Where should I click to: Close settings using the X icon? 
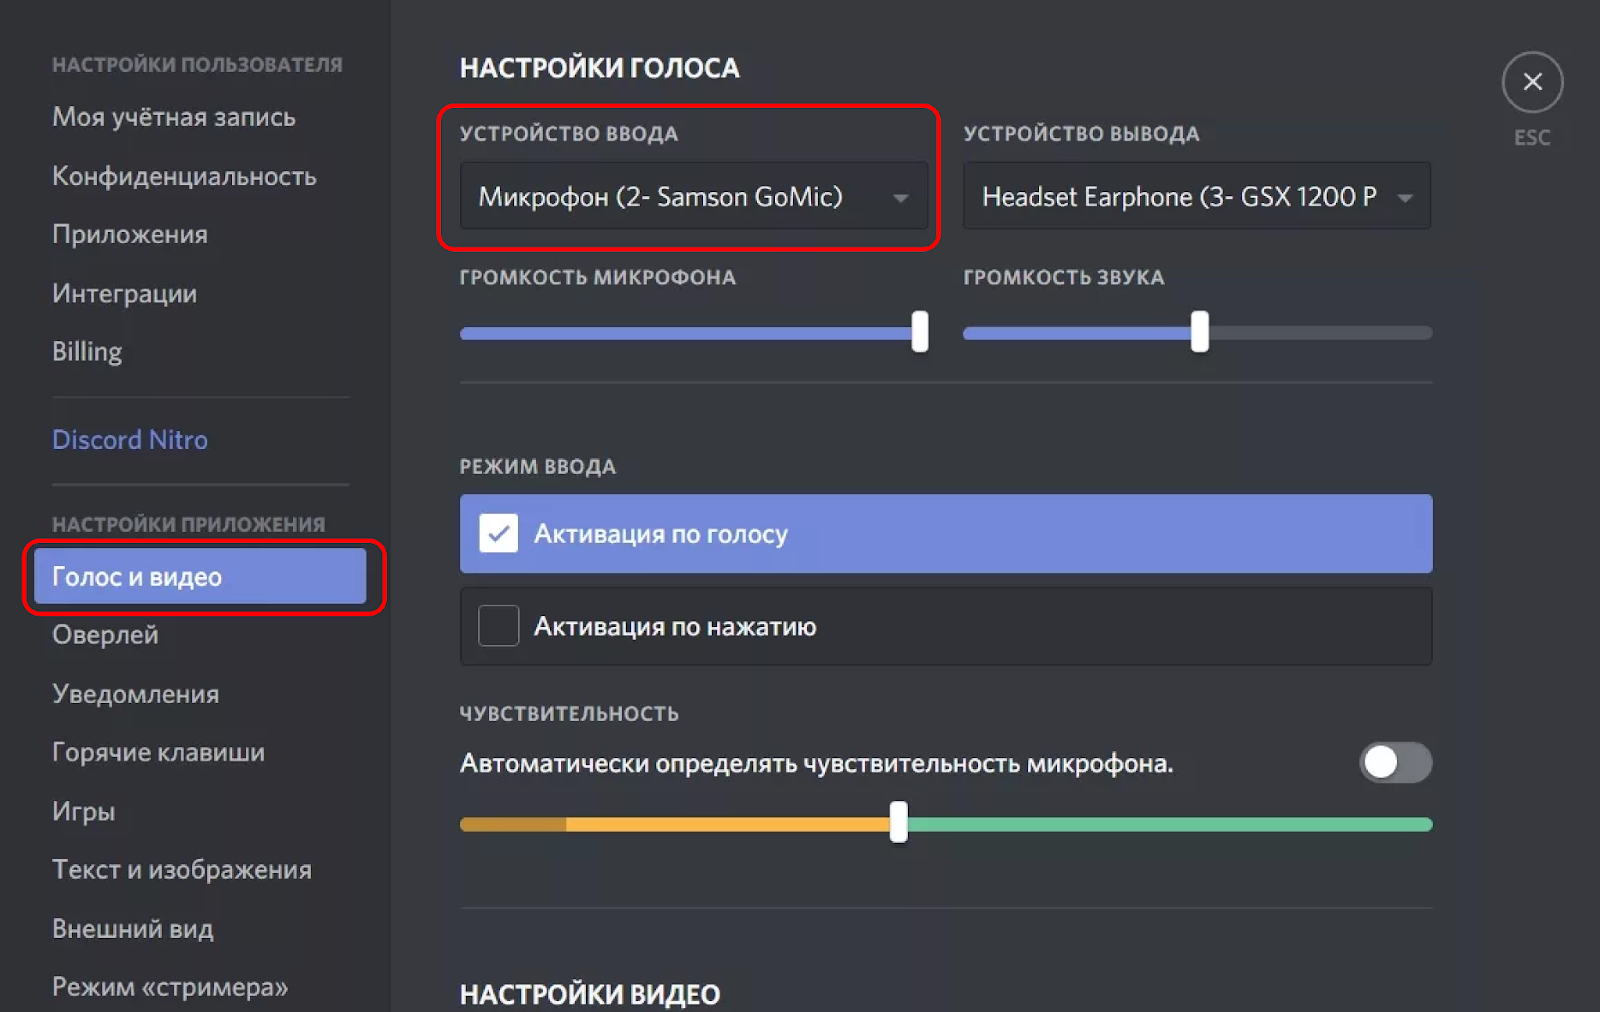[1532, 82]
